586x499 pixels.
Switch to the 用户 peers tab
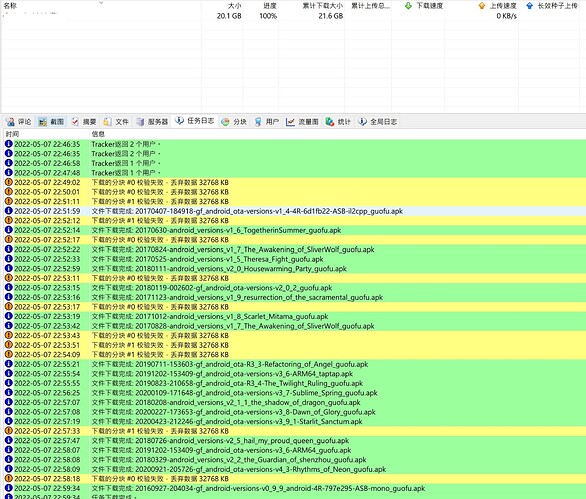(x=266, y=121)
